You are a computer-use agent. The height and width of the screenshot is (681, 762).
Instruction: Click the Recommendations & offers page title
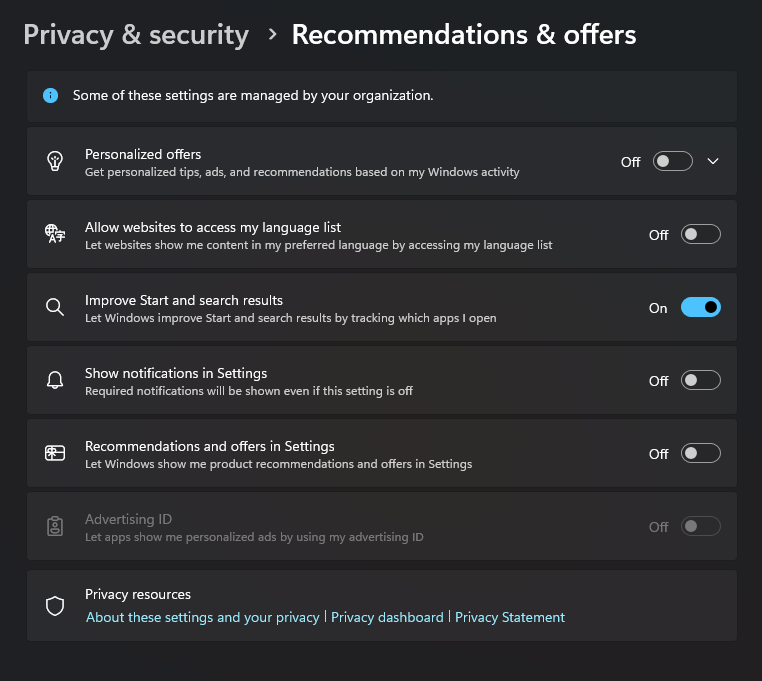tap(464, 35)
